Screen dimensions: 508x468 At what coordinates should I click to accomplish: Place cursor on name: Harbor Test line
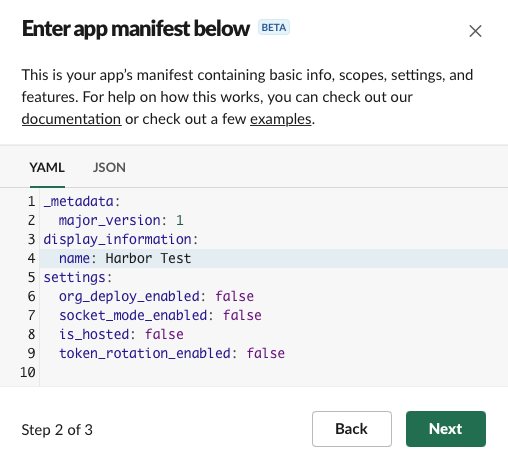click(x=274, y=258)
